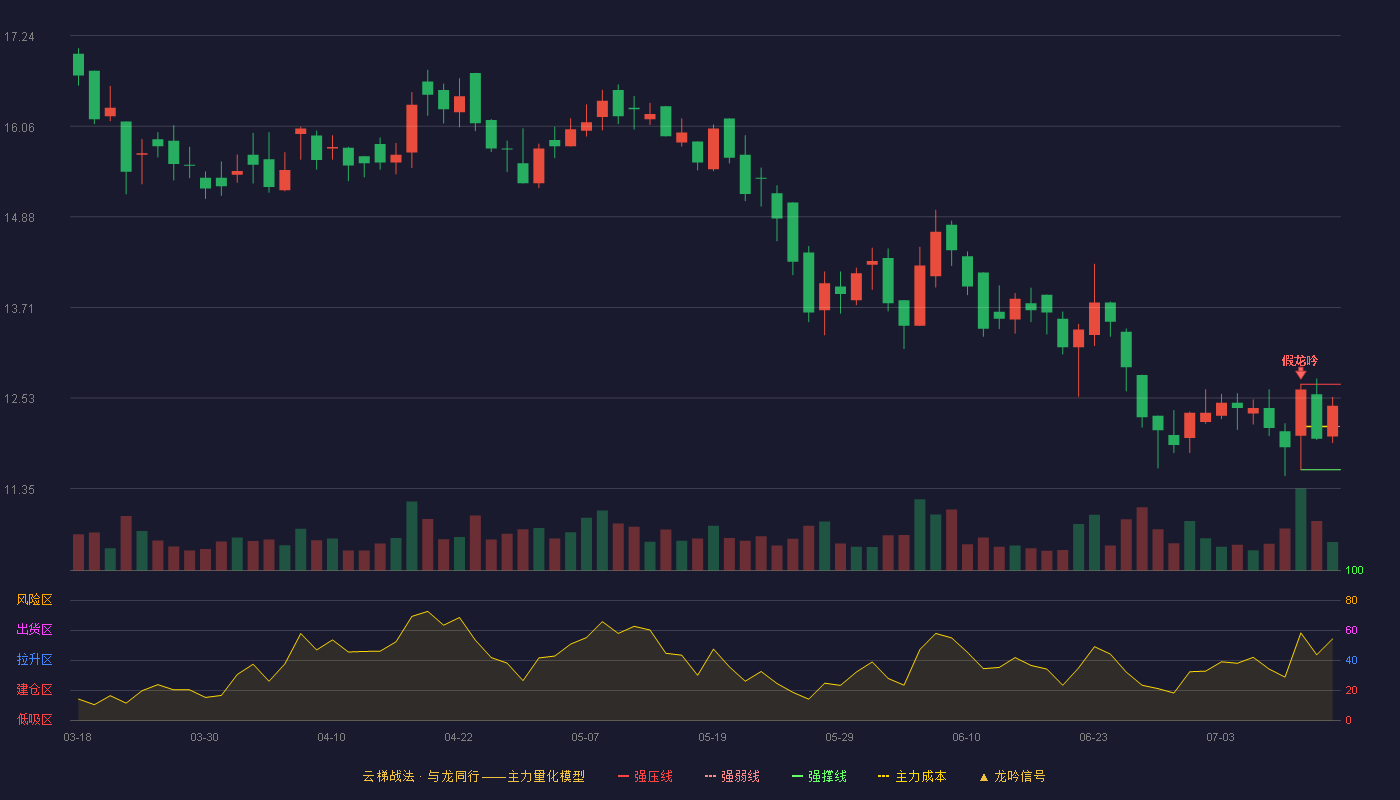Toggle the 强弱线 legend entry
Image resolution: width=1400 pixels, height=800 pixels.
[732, 776]
